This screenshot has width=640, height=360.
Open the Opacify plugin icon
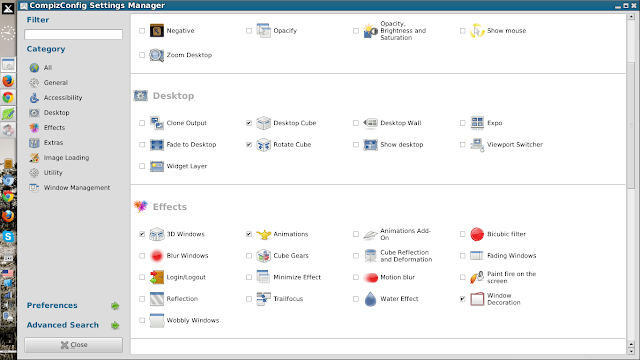point(264,31)
